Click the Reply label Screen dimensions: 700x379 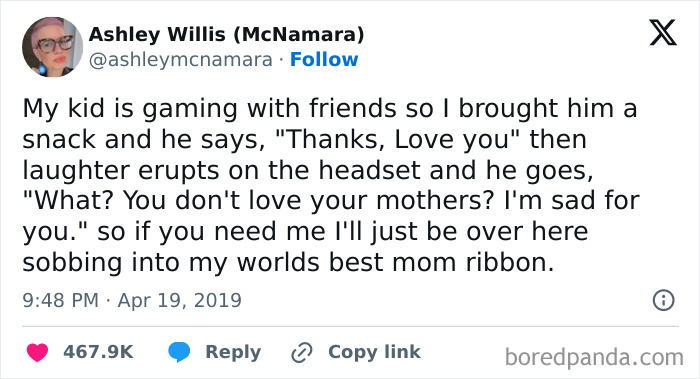coord(233,352)
